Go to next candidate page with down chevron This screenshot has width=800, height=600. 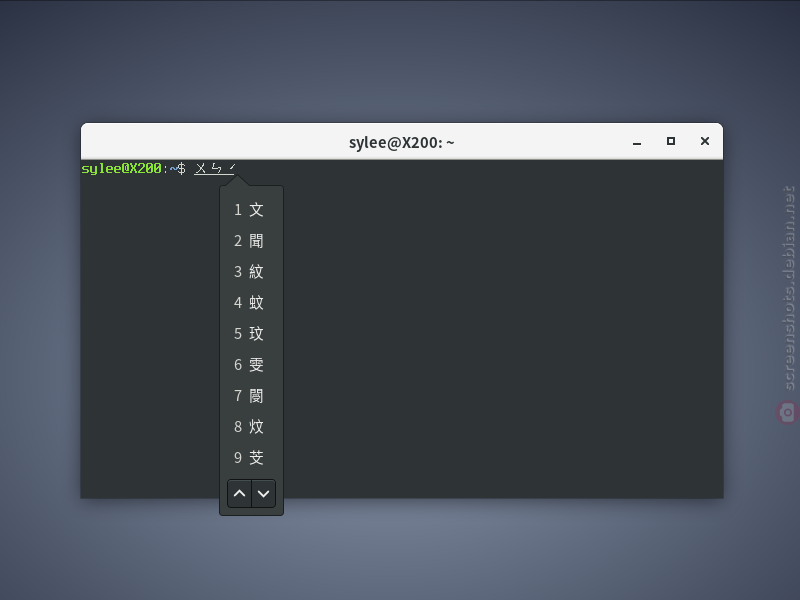[x=263, y=493]
